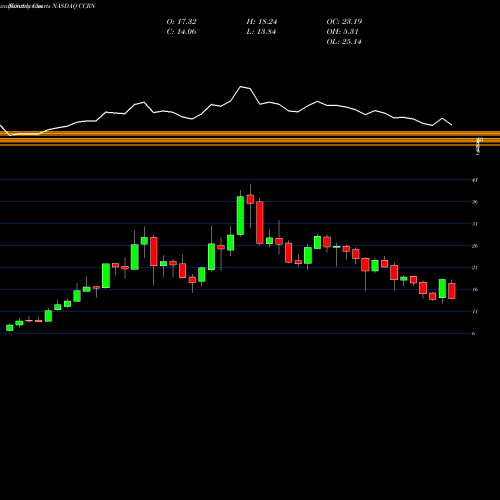Click the 41 price axis label
500x500 pixels.
pyautogui.click(x=475, y=180)
